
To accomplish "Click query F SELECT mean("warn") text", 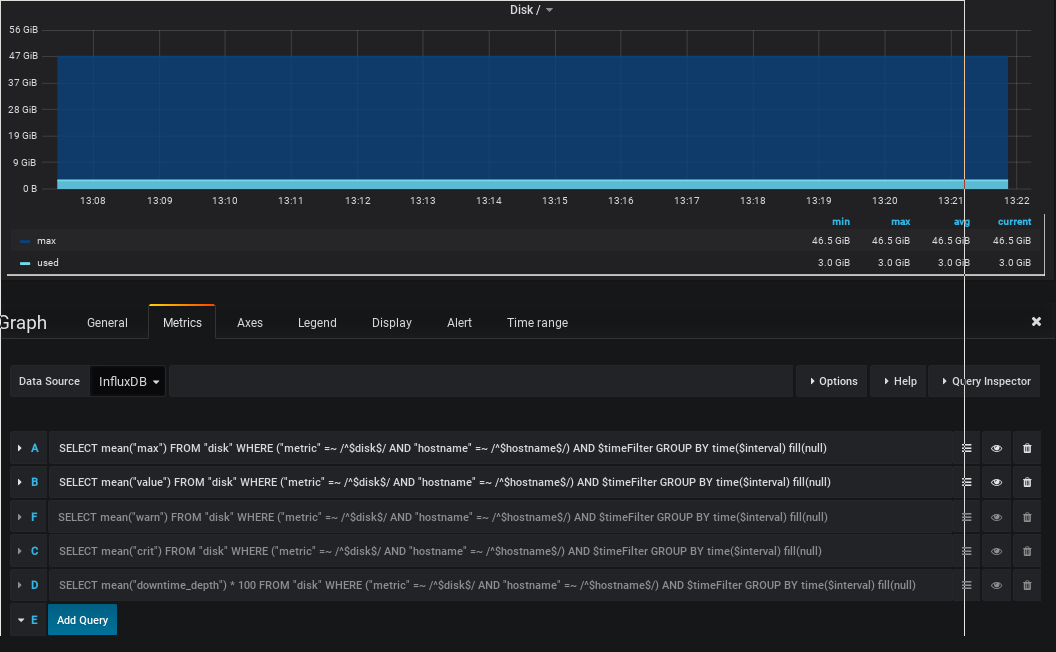I will pyautogui.click(x=442, y=517).
